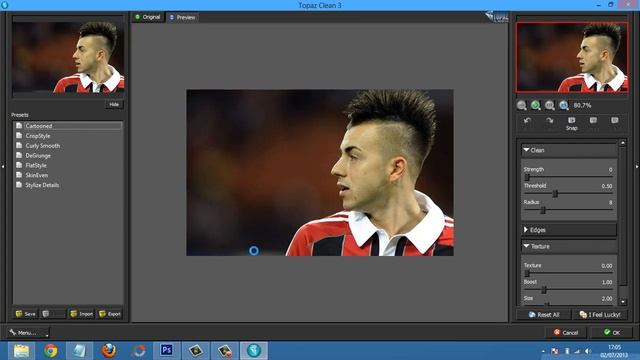
Task: Click the Topaz logo in the top-right
Action: [x=496, y=17]
